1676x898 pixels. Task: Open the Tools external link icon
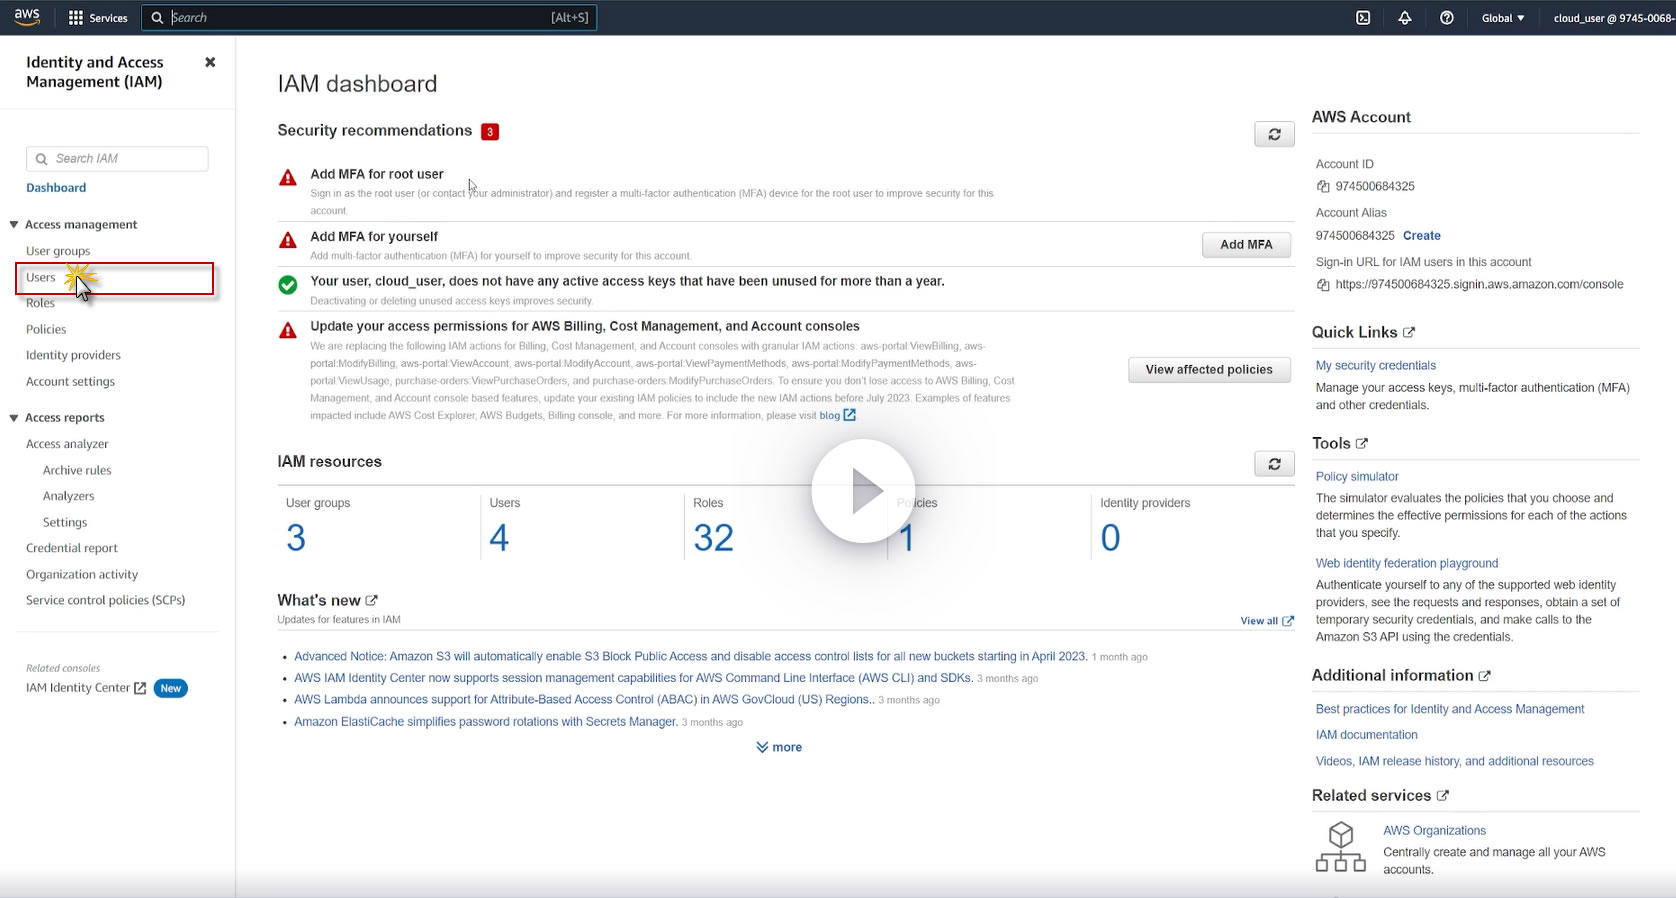tap(1362, 443)
